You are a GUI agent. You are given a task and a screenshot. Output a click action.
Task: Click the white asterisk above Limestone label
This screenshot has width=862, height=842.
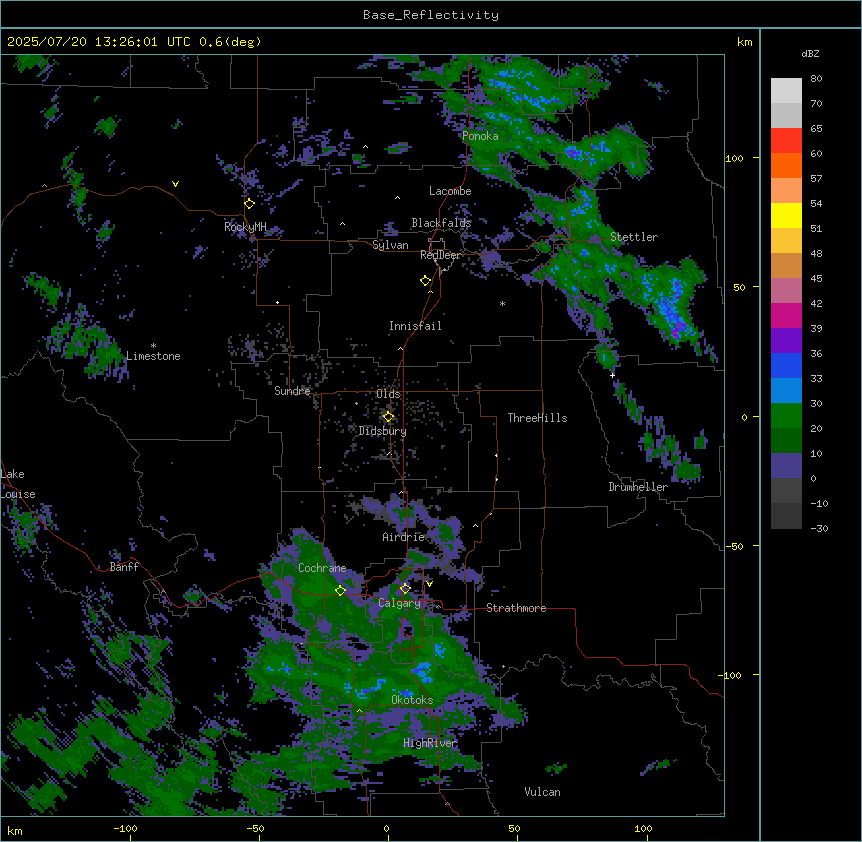(153, 346)
